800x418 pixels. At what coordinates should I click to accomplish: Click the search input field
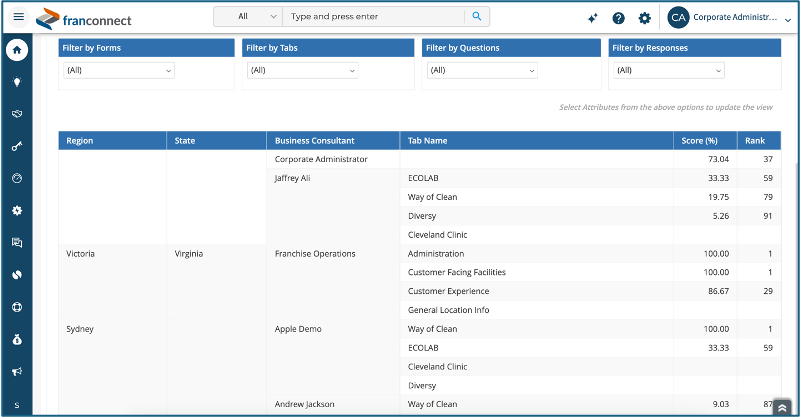pos(374,16)
